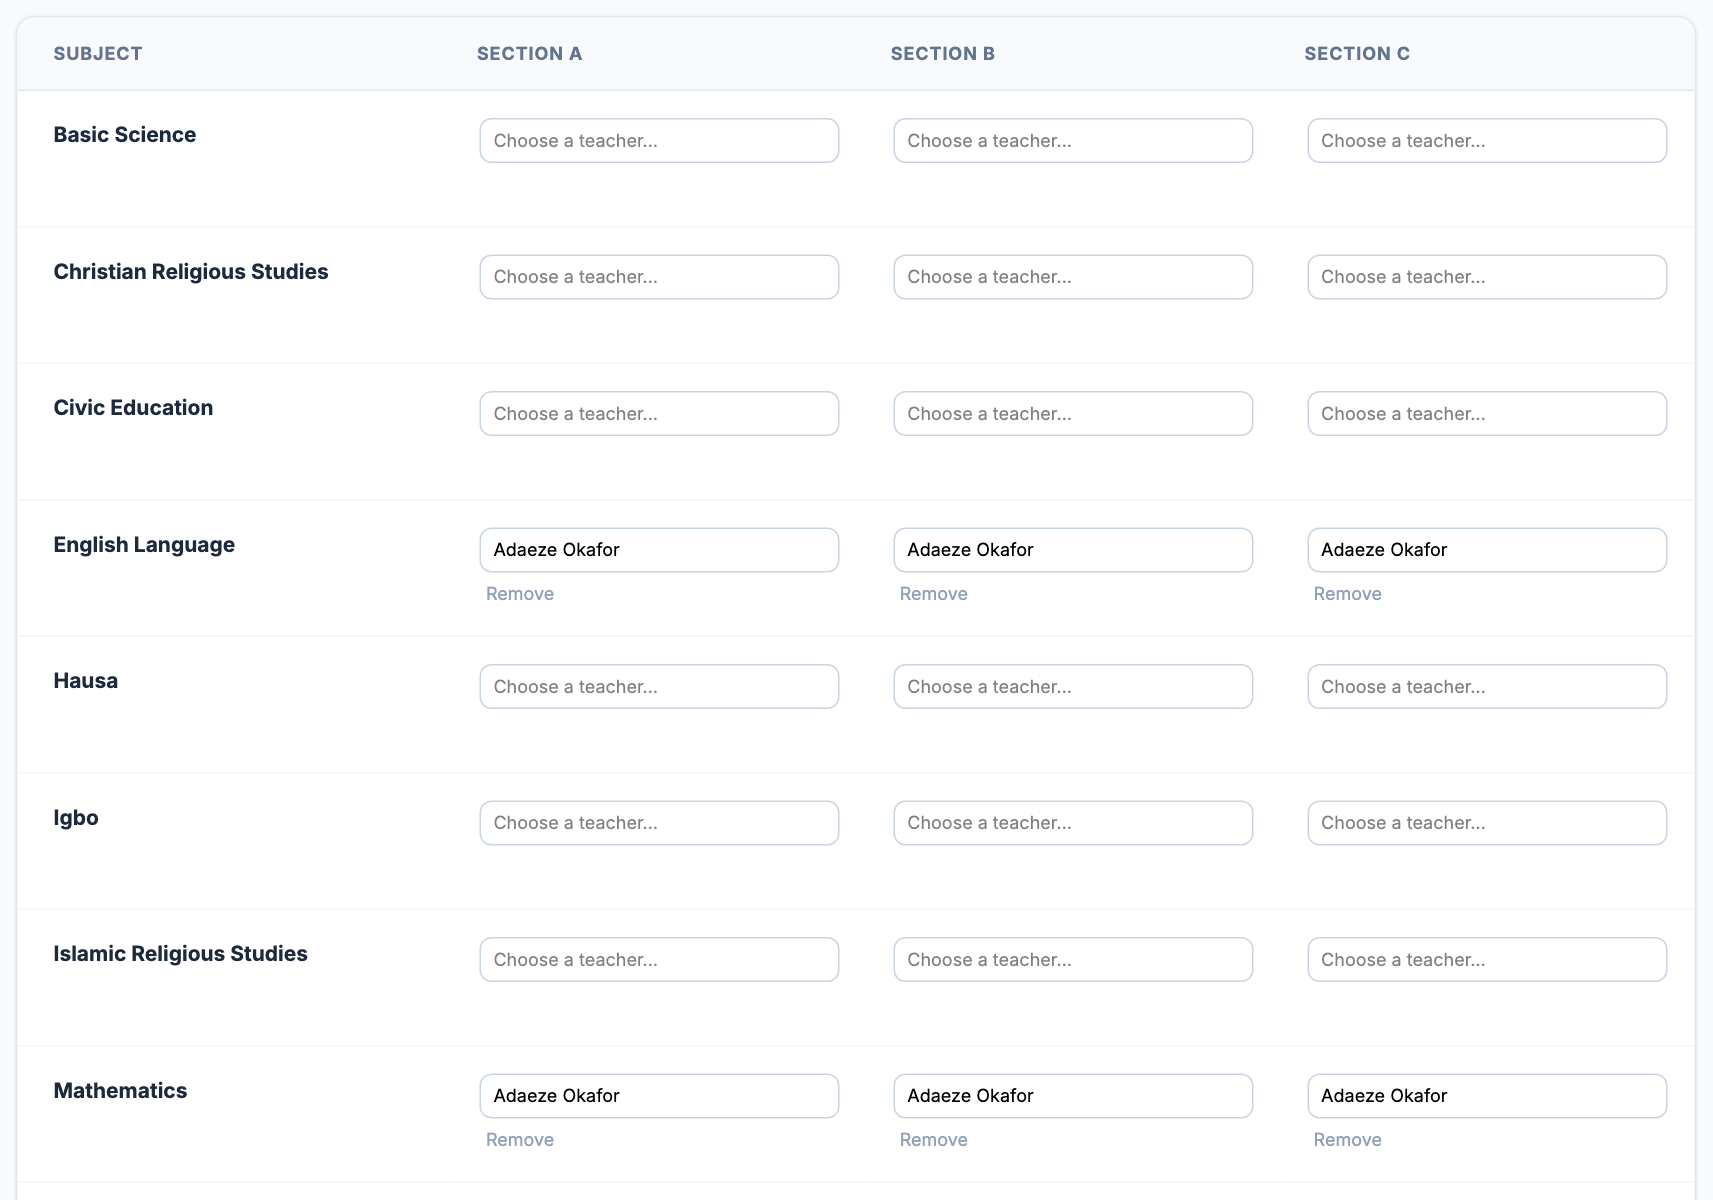The image size is (1713, 1200).
Task: Click the Christian Religious Studies subject label
Action: click(191, 272)
